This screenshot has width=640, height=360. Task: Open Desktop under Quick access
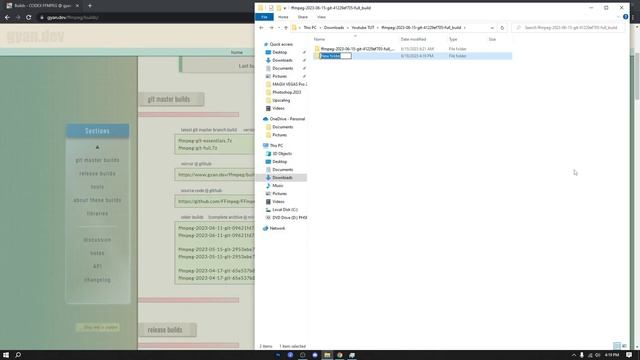280,52
